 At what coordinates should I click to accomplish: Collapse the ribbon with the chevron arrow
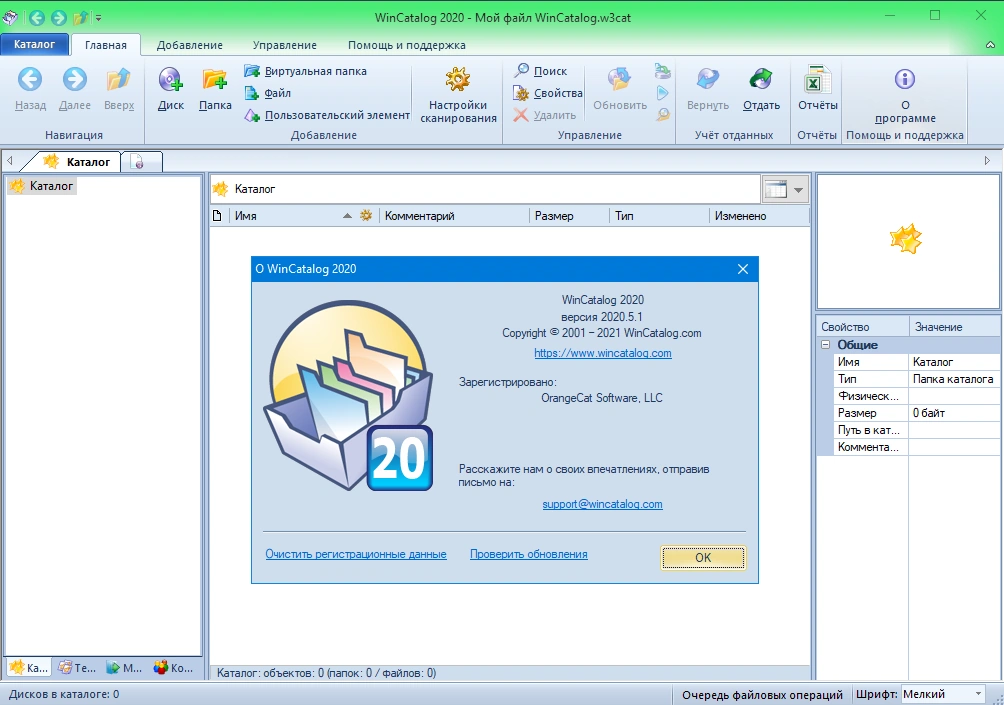click(x=990, y=45)
